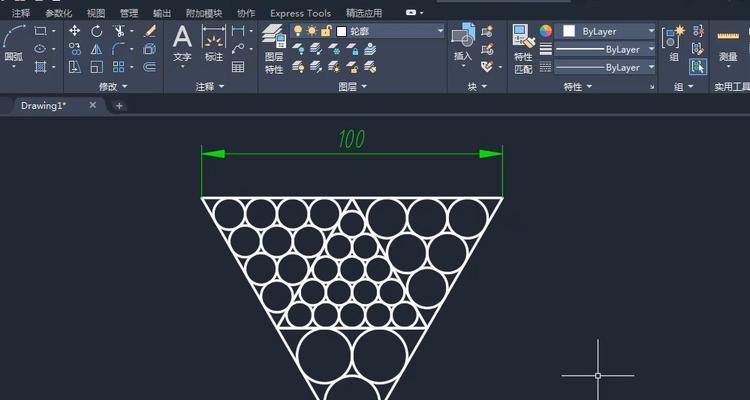Click the new drawing plus tab button
Image resolution: width=750 pixels, height=400 pixels.
tap(119, 106)
